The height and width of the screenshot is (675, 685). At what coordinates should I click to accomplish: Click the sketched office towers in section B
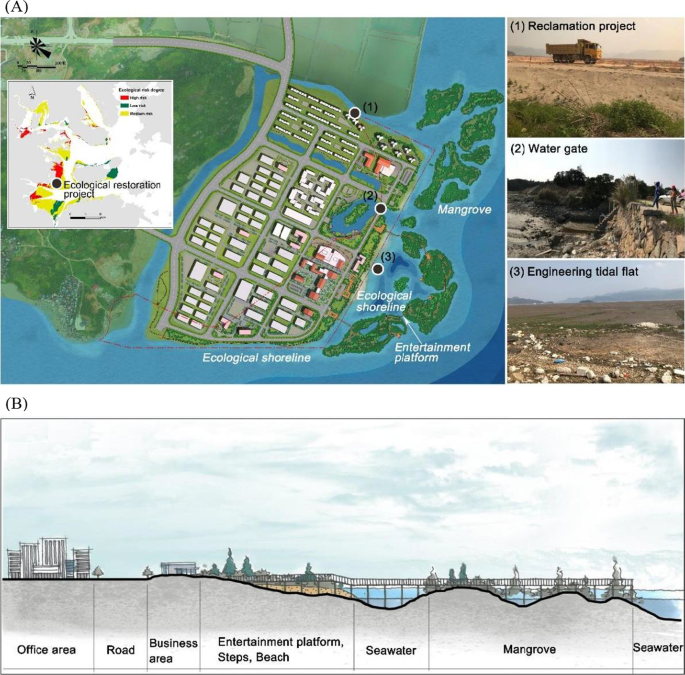(x=49, y=558)
